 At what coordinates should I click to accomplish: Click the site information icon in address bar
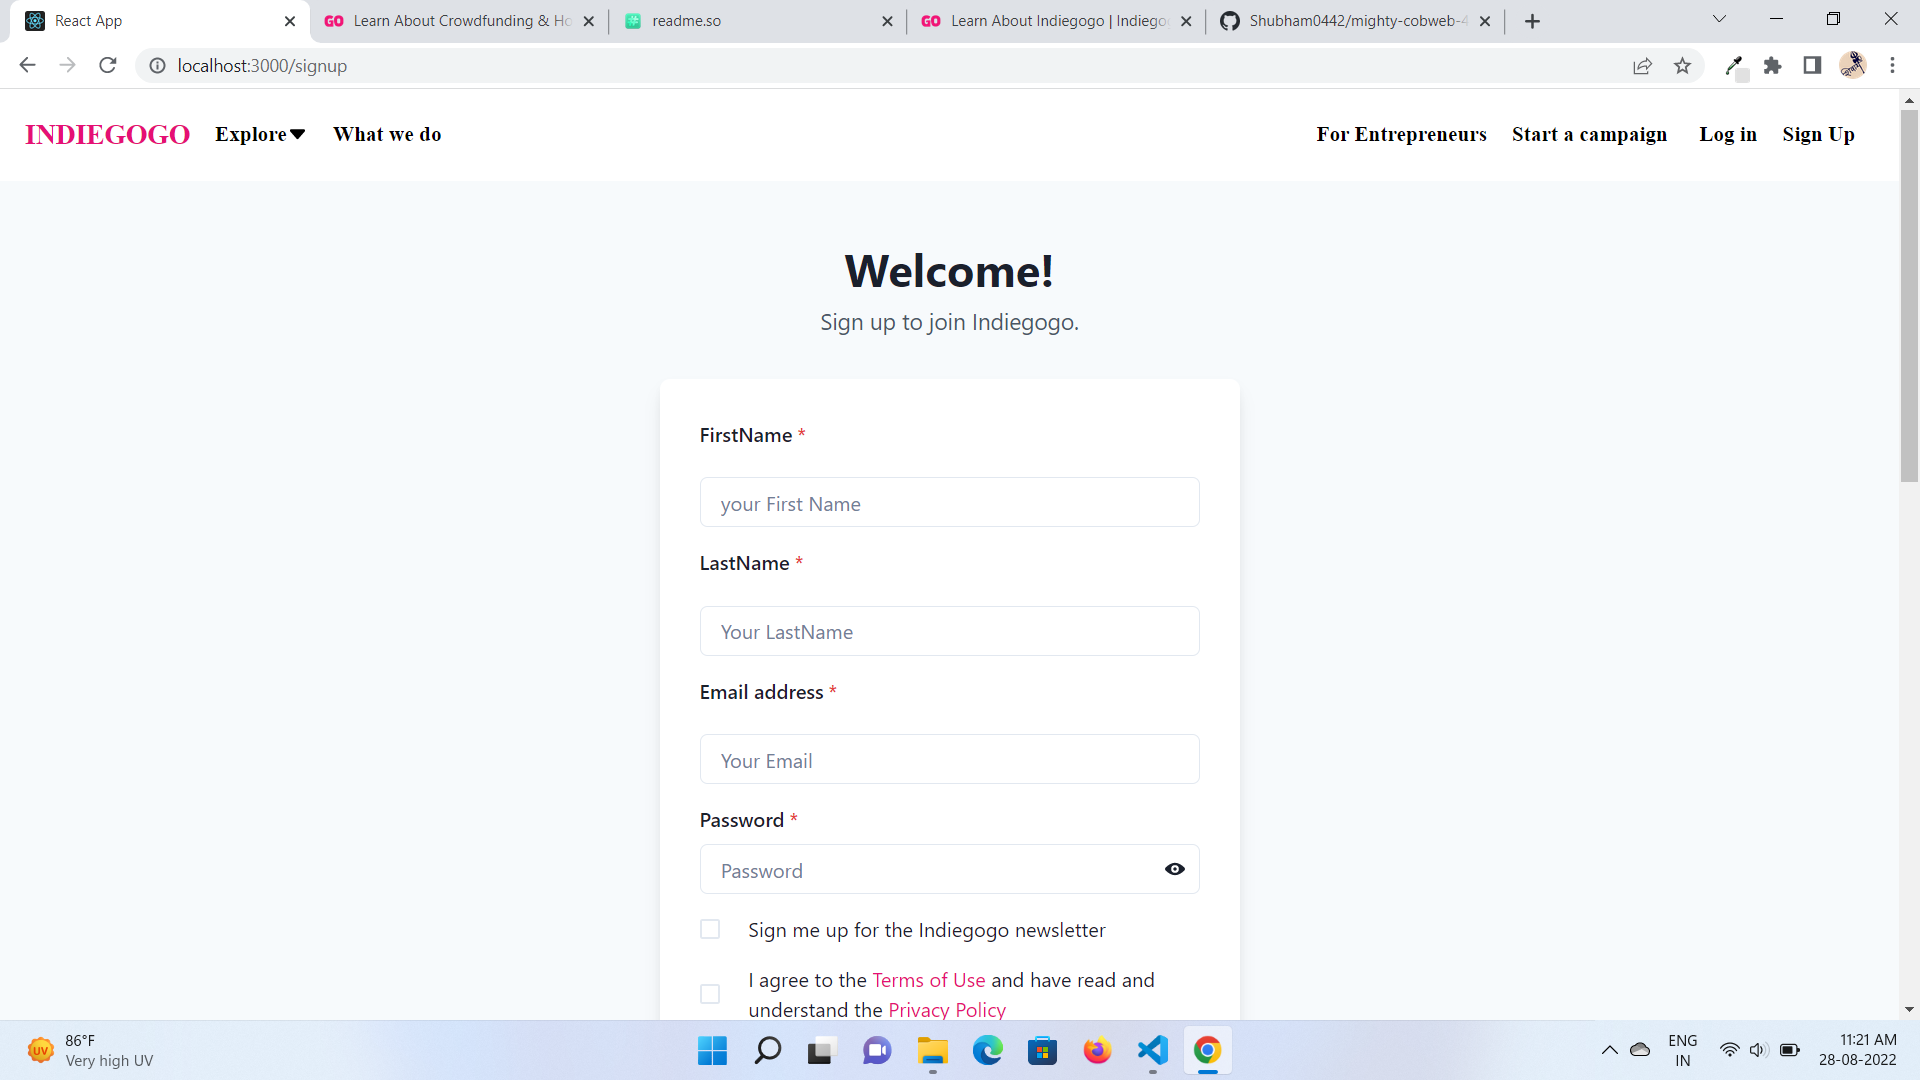(157, 65)
